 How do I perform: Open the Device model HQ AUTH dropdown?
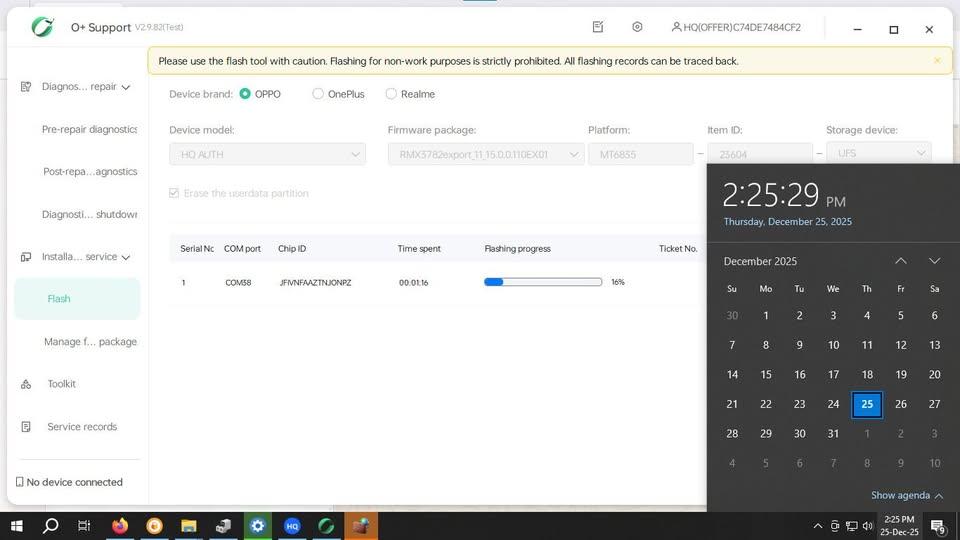click(268, 154)
